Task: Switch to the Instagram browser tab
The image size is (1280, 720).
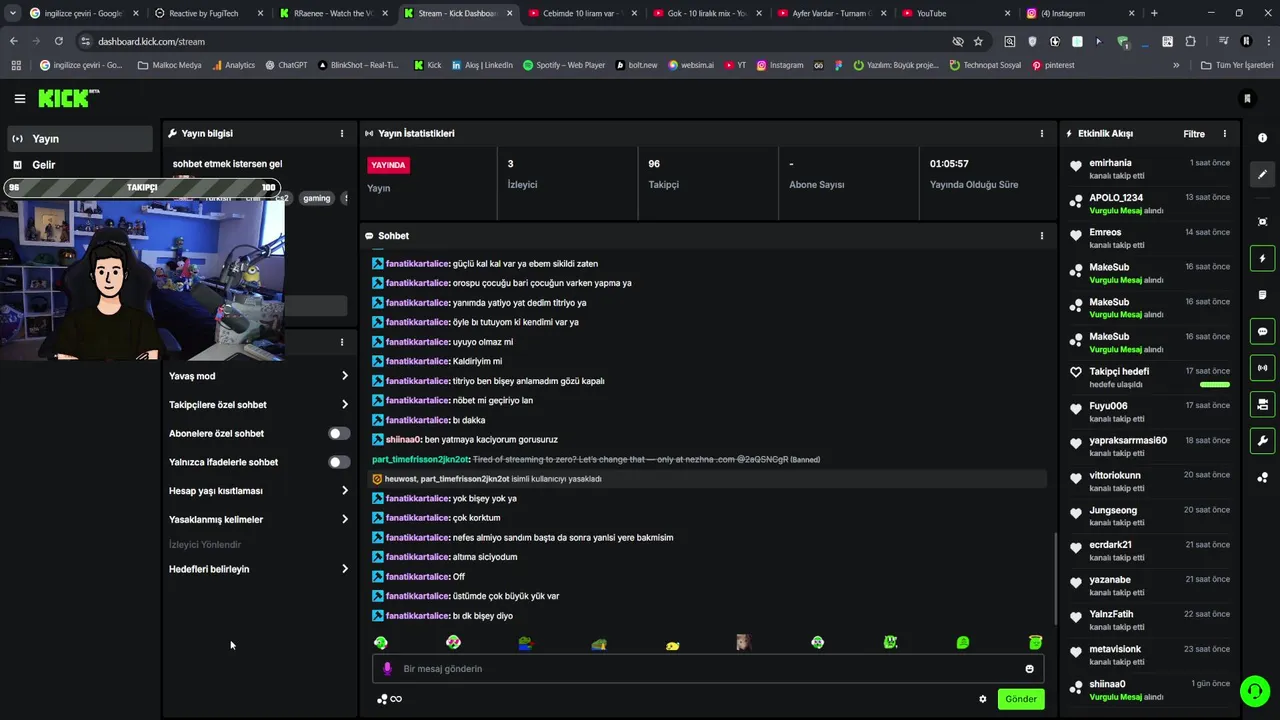Action: (x=1080, y=13)
